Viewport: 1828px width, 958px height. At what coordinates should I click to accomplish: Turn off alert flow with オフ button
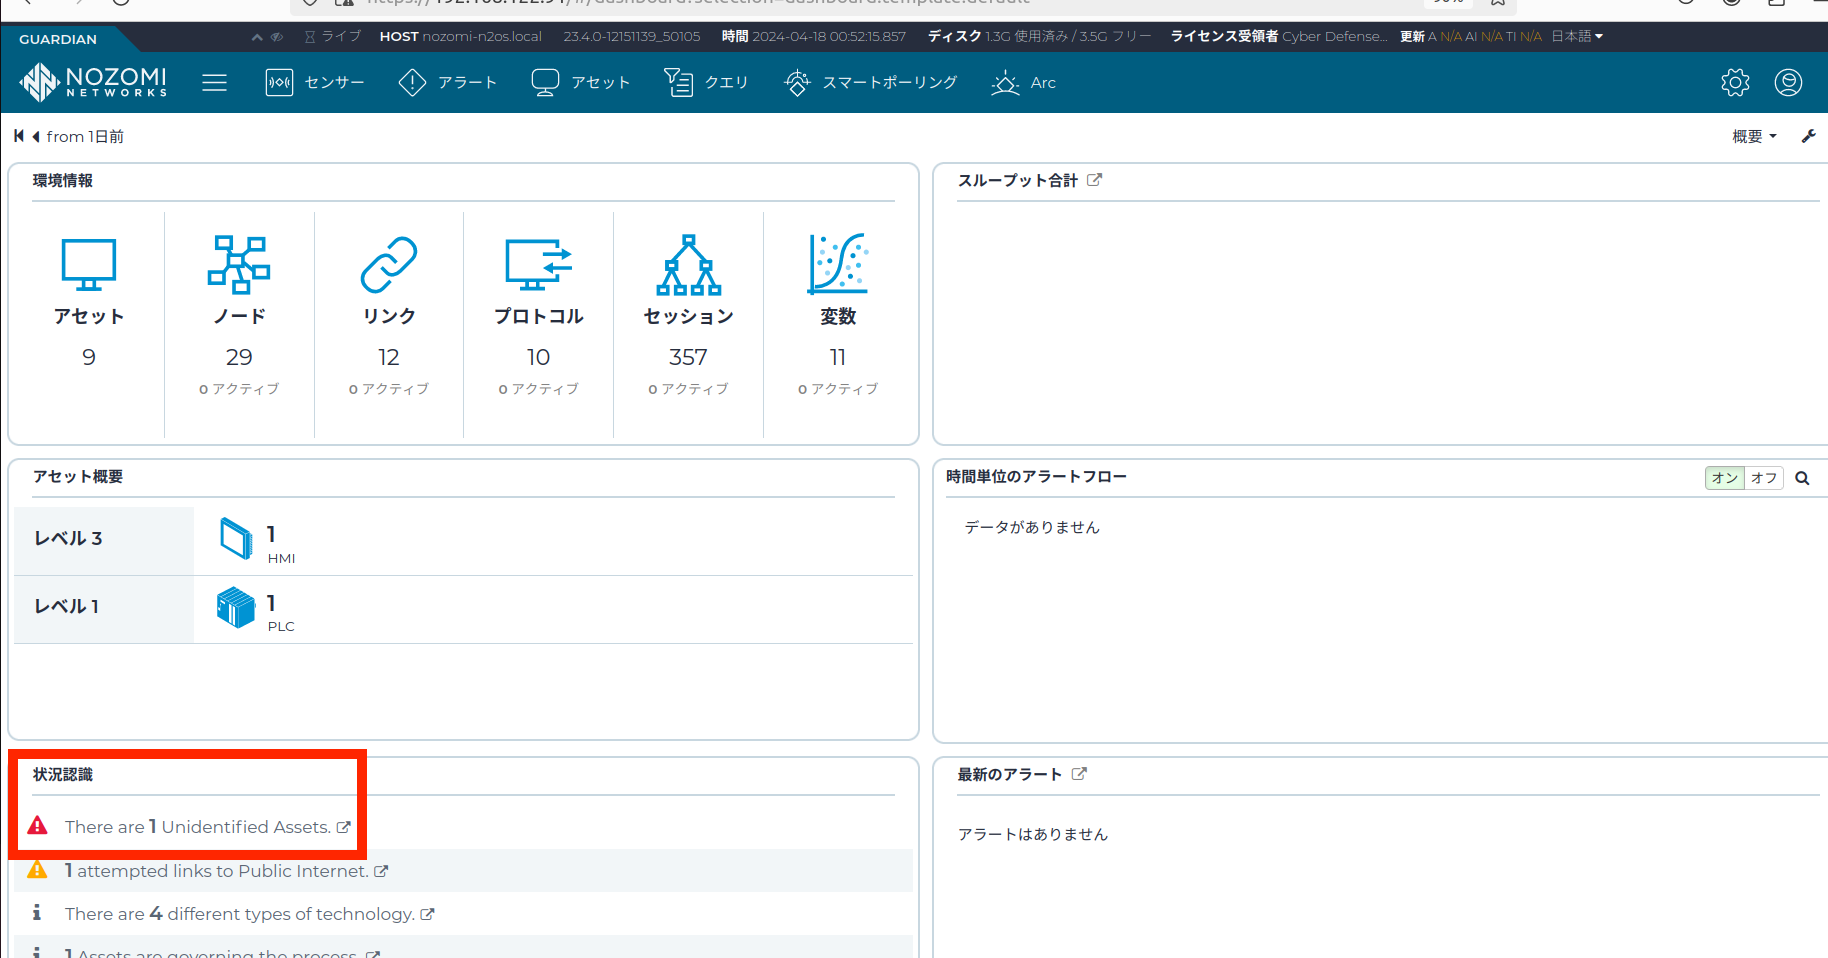(x=1764, y=478)
